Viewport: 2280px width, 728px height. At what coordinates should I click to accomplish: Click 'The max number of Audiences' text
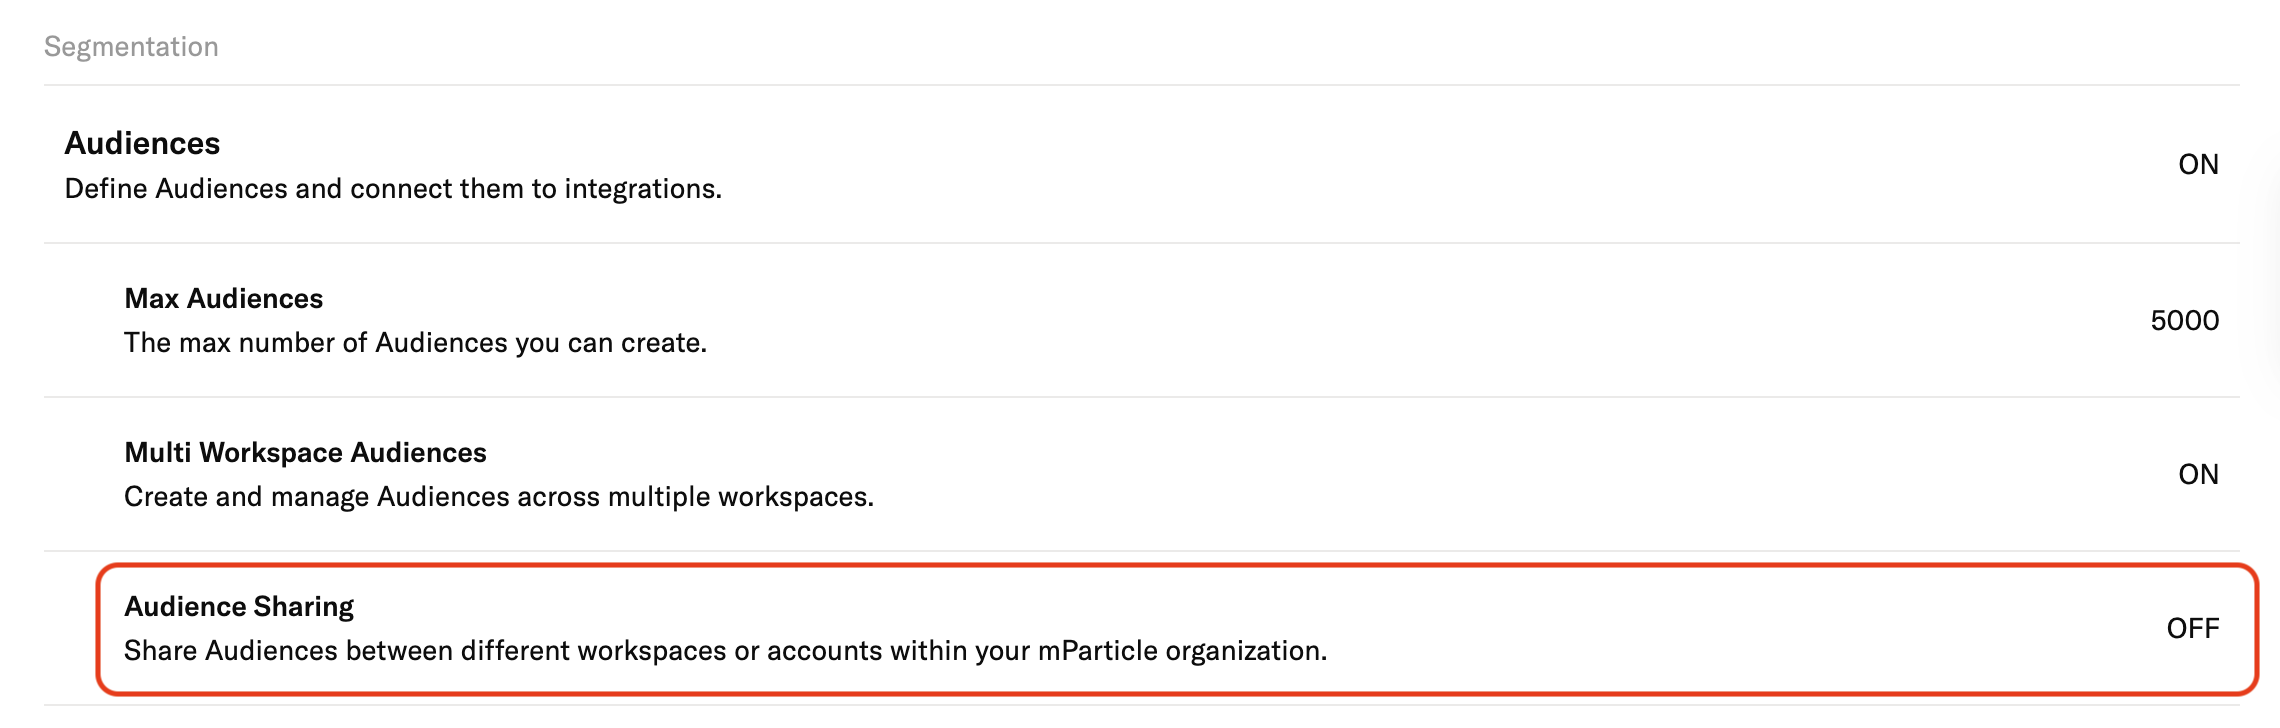pos(415,342)
